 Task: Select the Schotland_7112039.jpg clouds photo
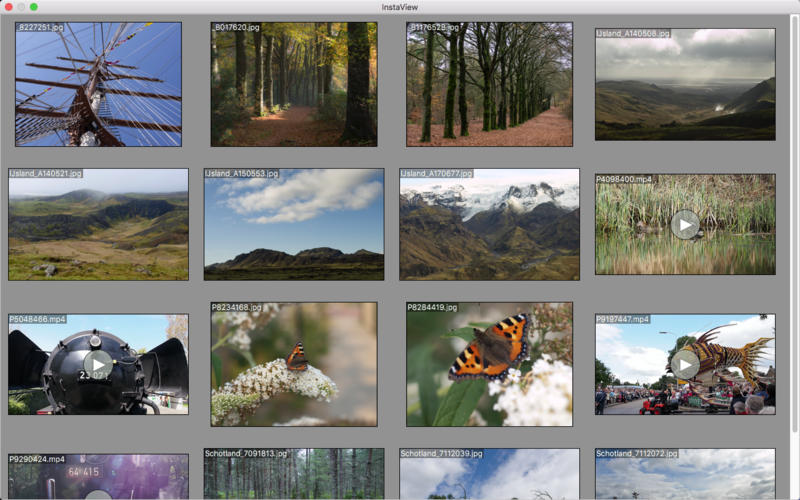pyautogui.click(x=489, y=476)
